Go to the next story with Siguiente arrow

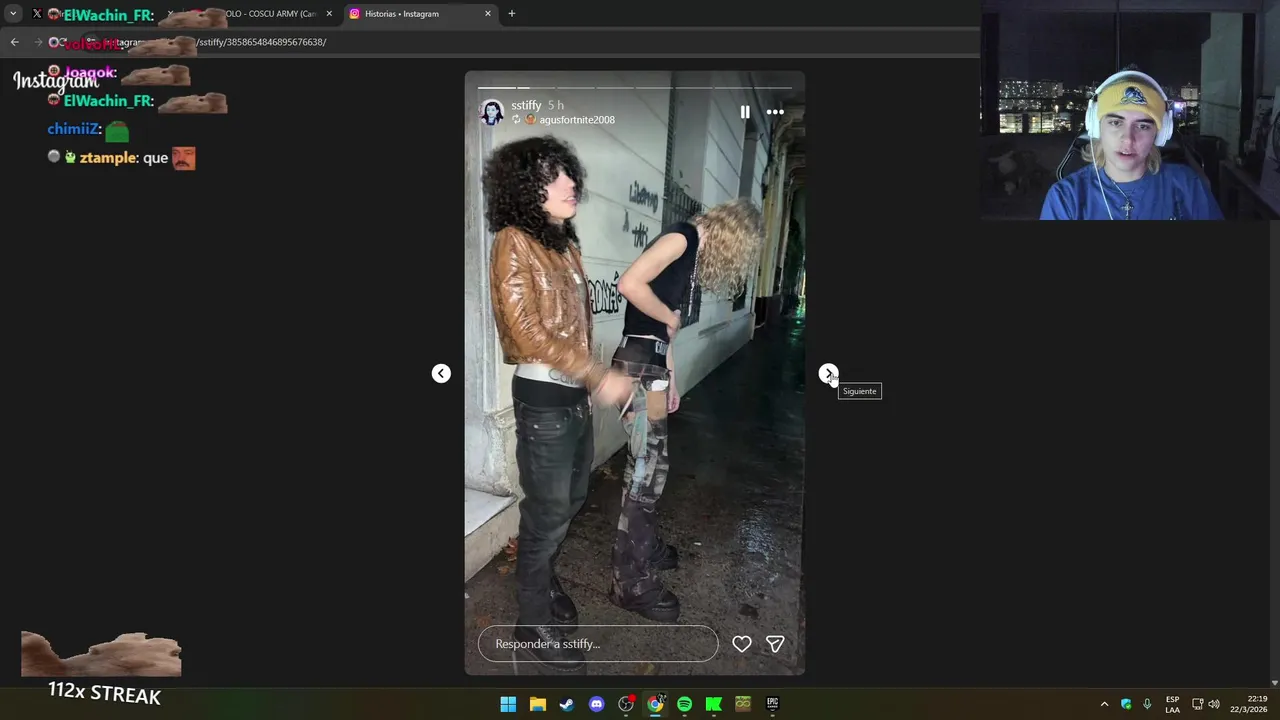pos(828,373)
